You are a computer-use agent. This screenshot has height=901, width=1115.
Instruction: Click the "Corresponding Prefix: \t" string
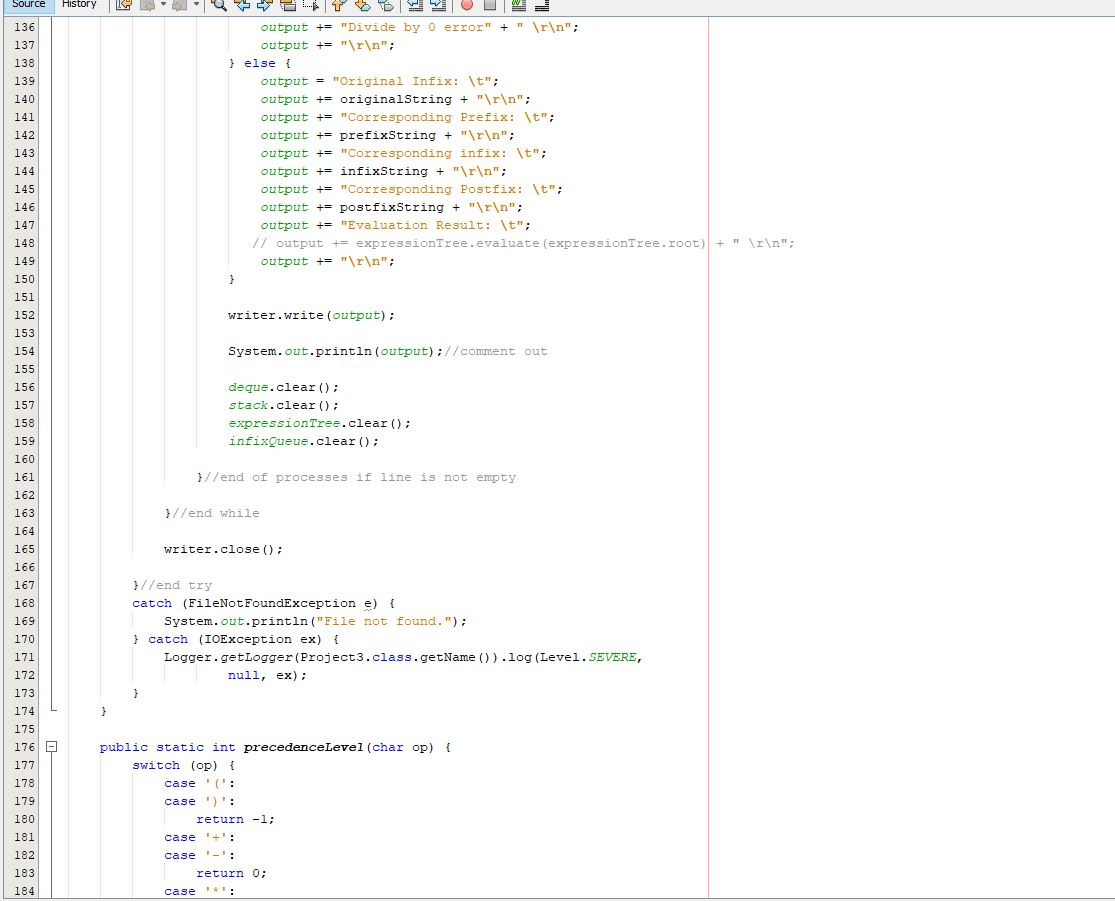tap(443, 117)
